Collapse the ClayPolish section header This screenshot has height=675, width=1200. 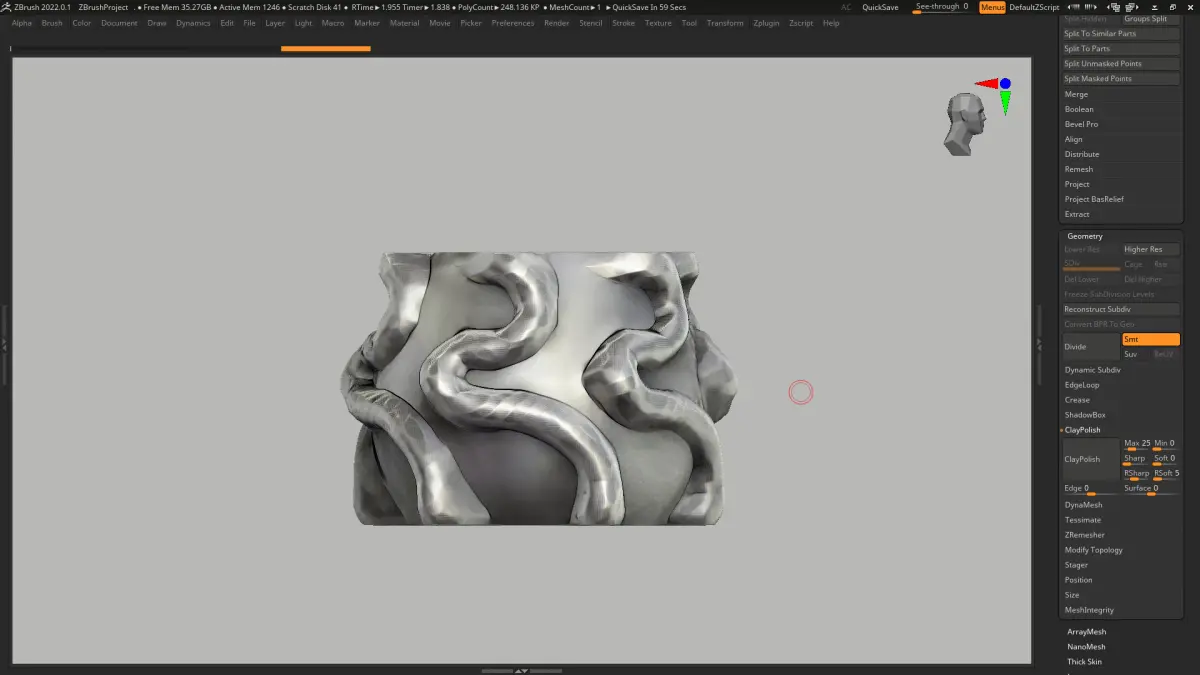(x=1082, y=430)
